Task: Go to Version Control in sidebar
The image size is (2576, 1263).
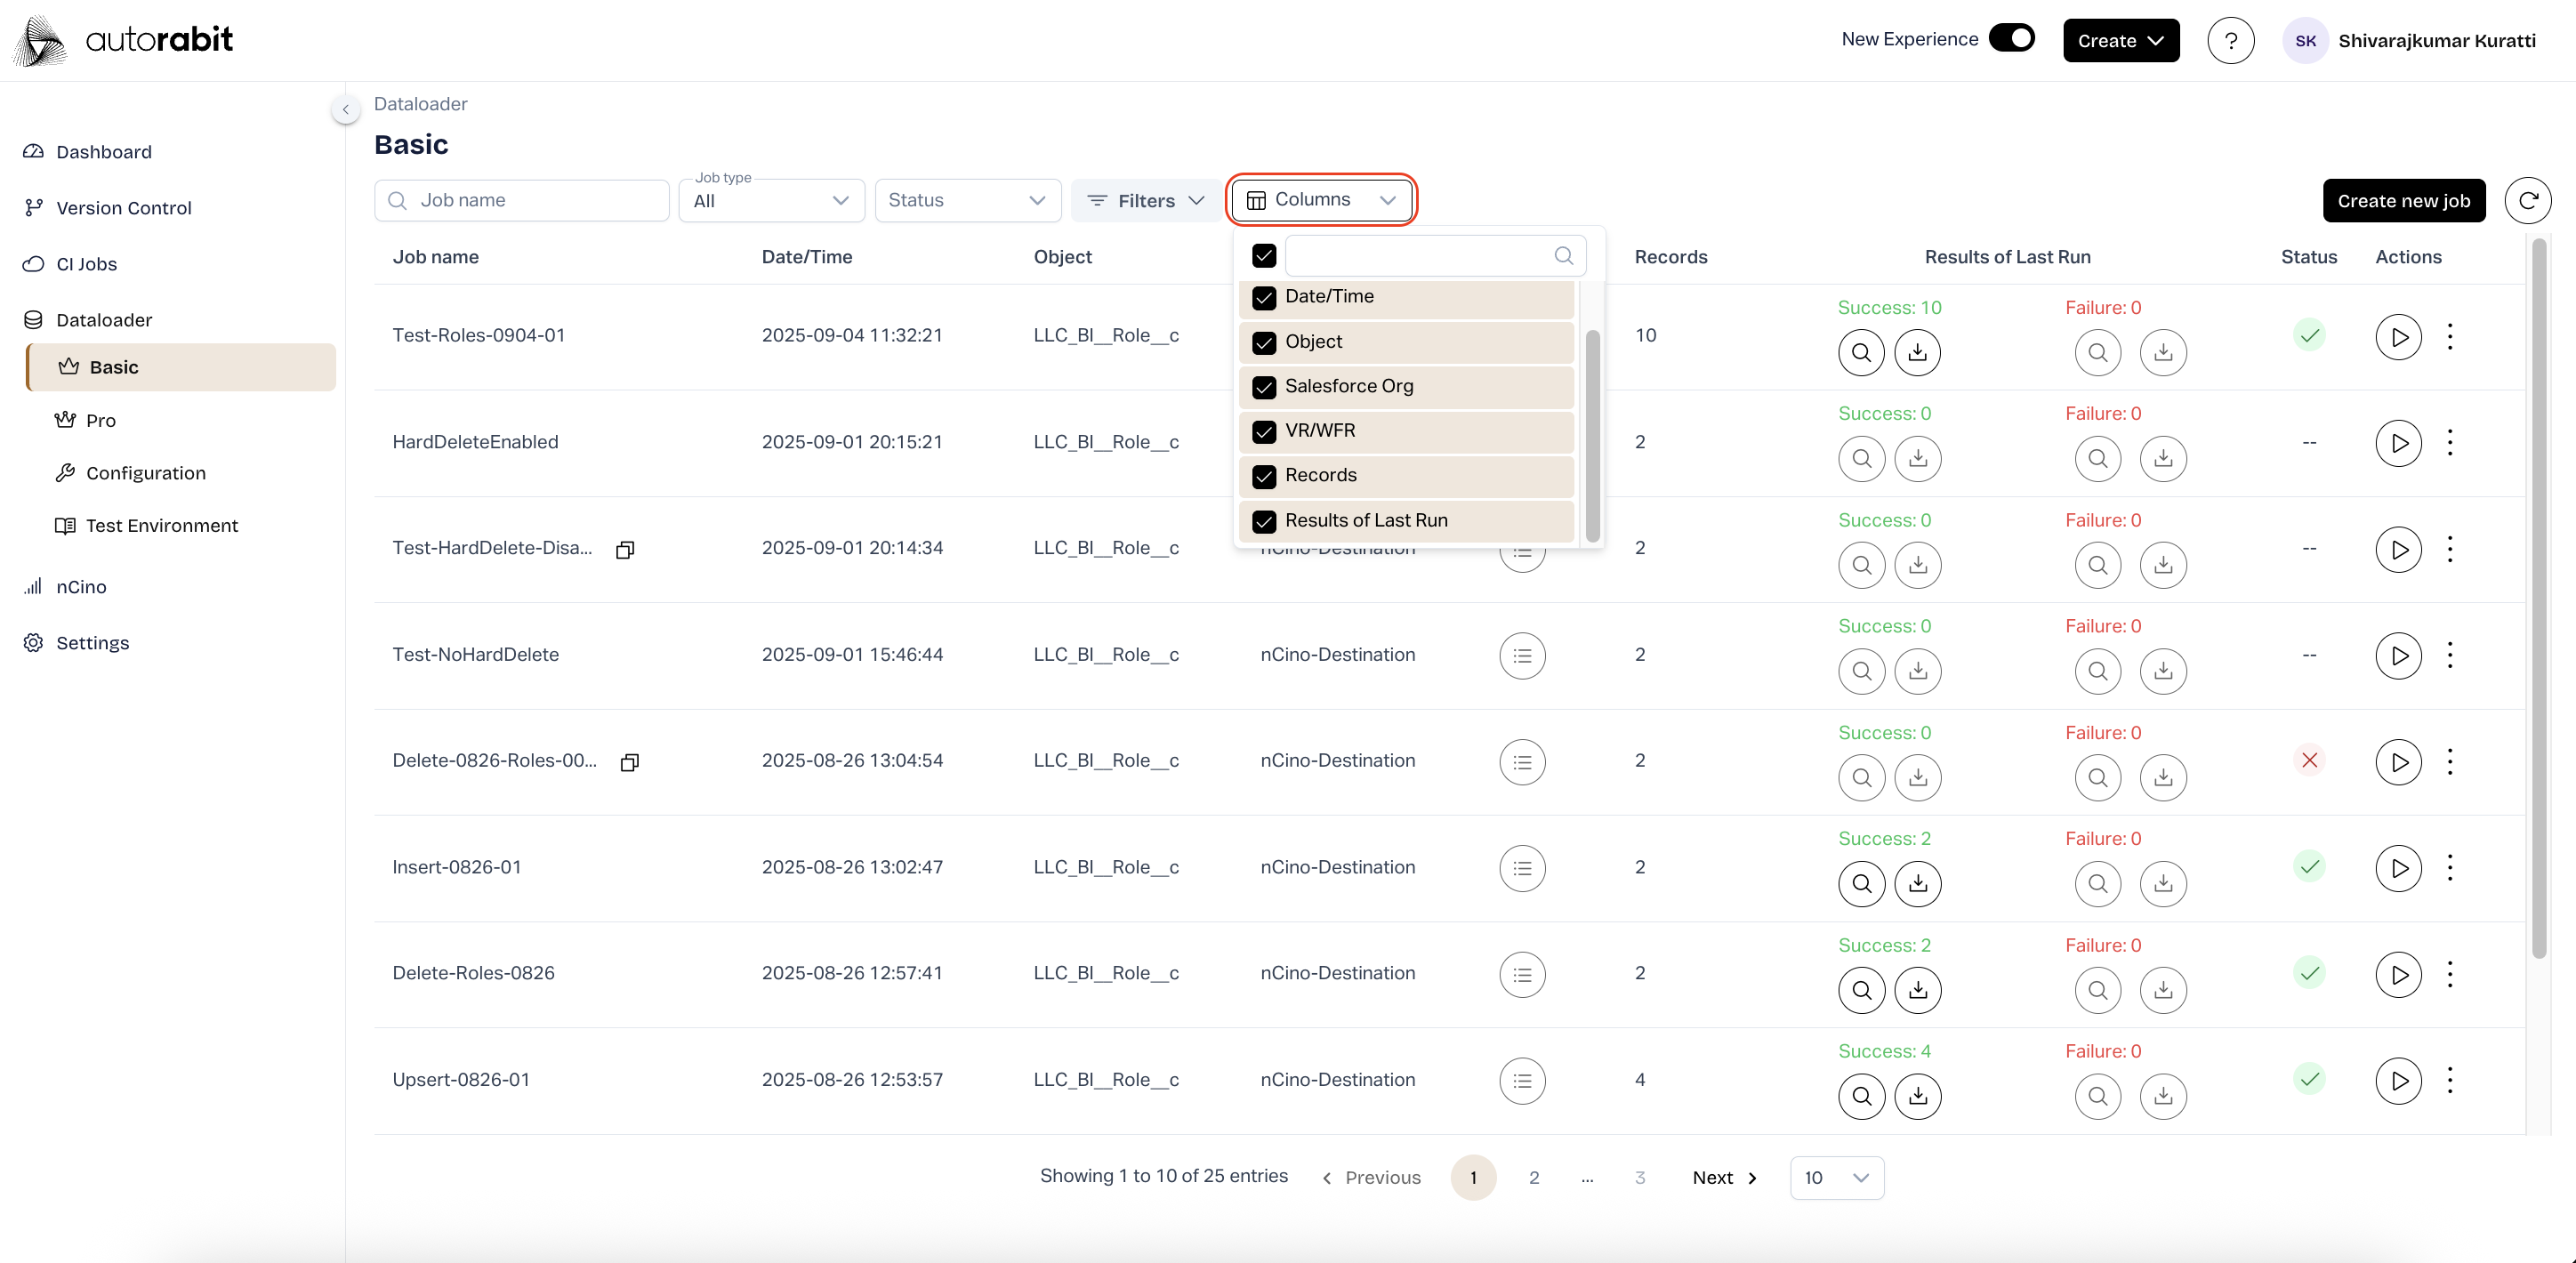Action: pos(123,208)
